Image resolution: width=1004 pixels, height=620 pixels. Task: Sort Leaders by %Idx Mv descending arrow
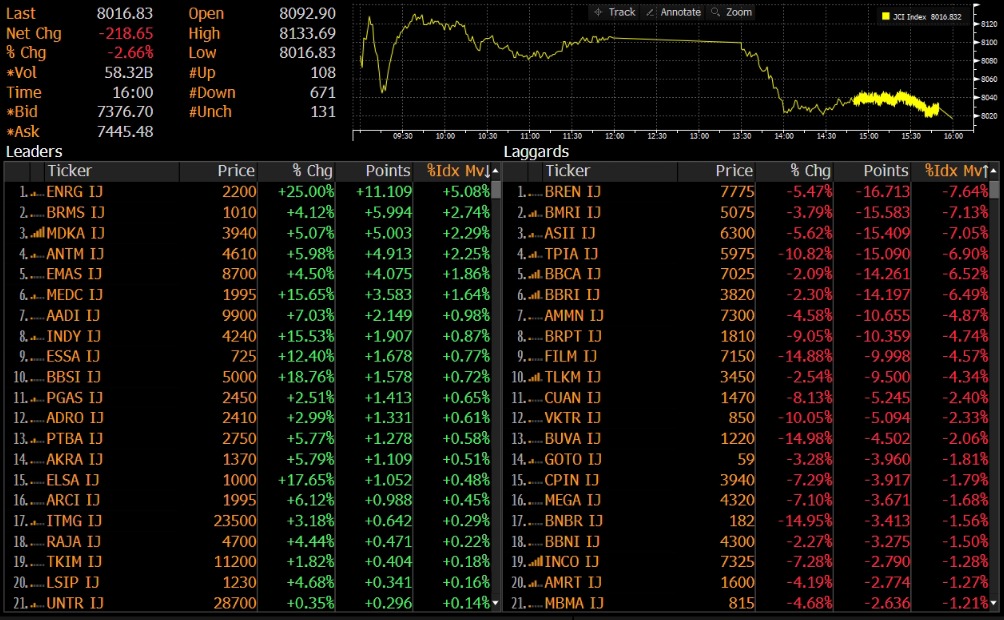tap(486, 172)
